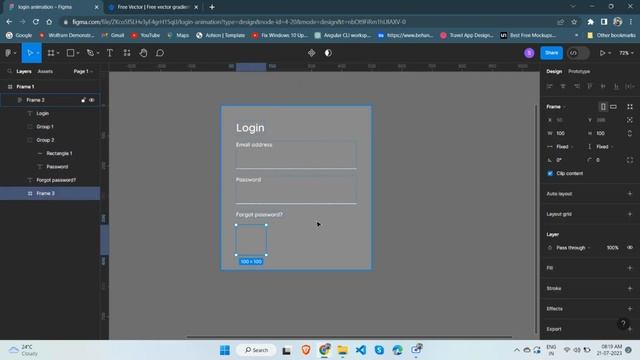This screenshot has height=360, width=640.
Task: Toggle layer visibility in Layer section
Action: 630,248
